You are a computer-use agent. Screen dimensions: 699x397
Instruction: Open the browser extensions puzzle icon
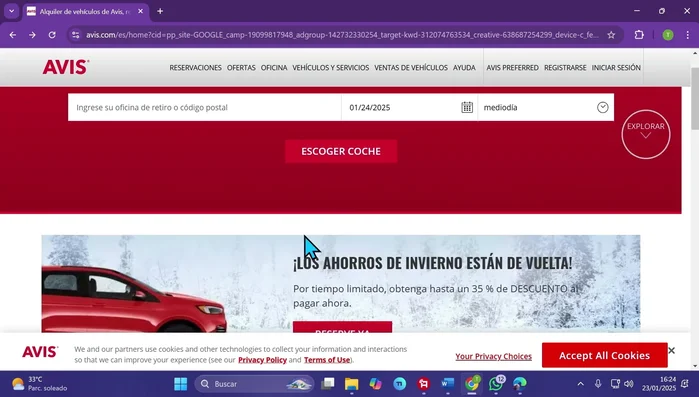[639, 35]
